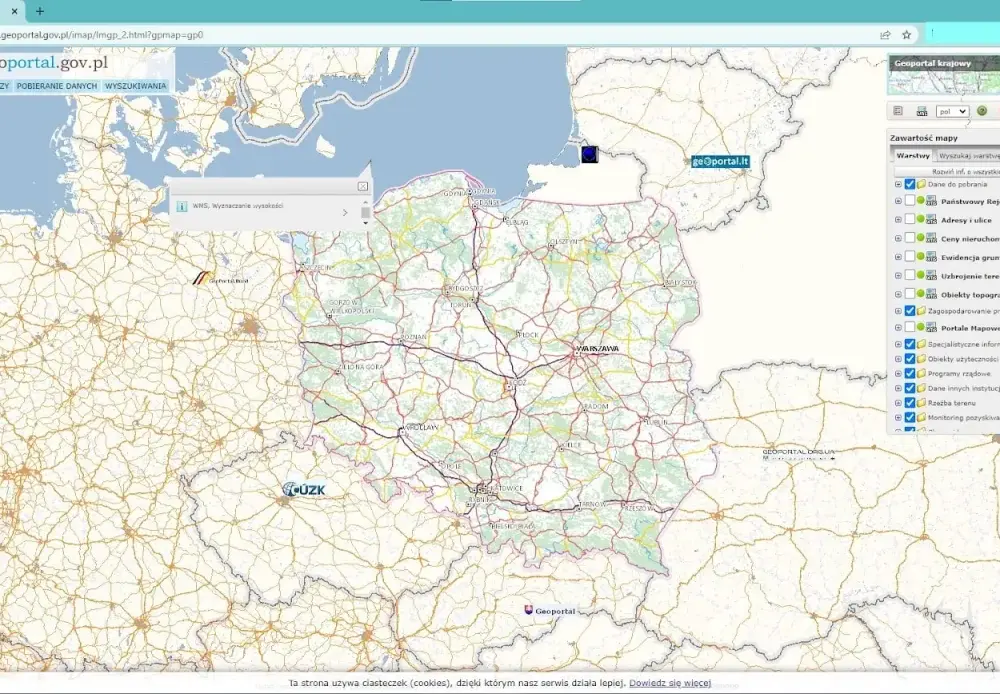Expand the Dane do pobrania tree node
This screenshot has width=1000, height=694.
coord(898,184)
